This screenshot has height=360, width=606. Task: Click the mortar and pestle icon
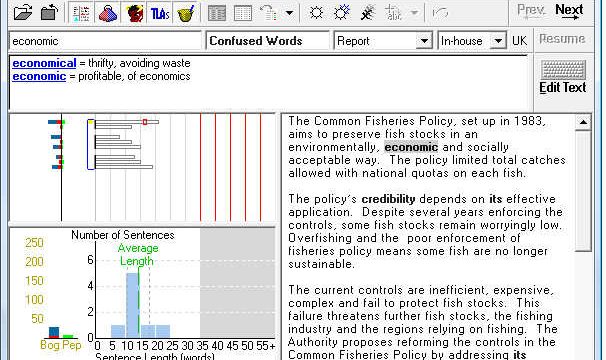(x=186, y=13)
